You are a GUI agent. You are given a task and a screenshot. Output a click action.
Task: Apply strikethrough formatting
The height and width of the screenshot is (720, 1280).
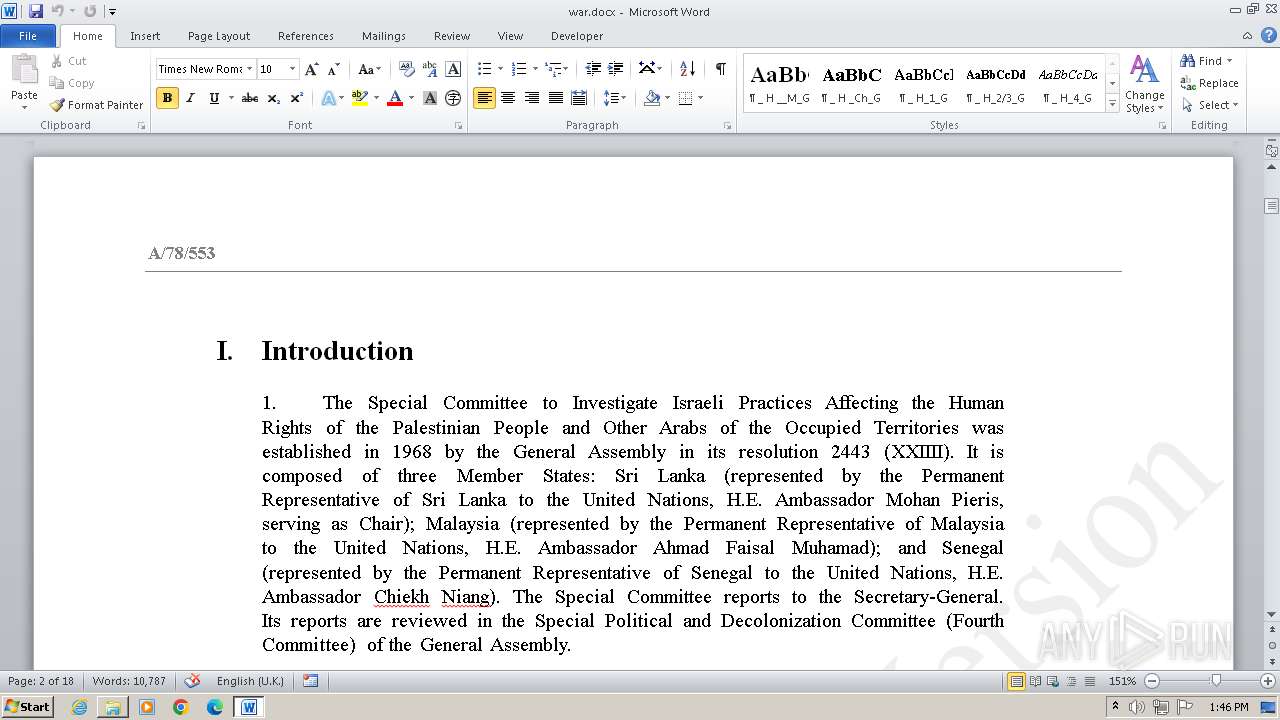click(x=250, y=98)
